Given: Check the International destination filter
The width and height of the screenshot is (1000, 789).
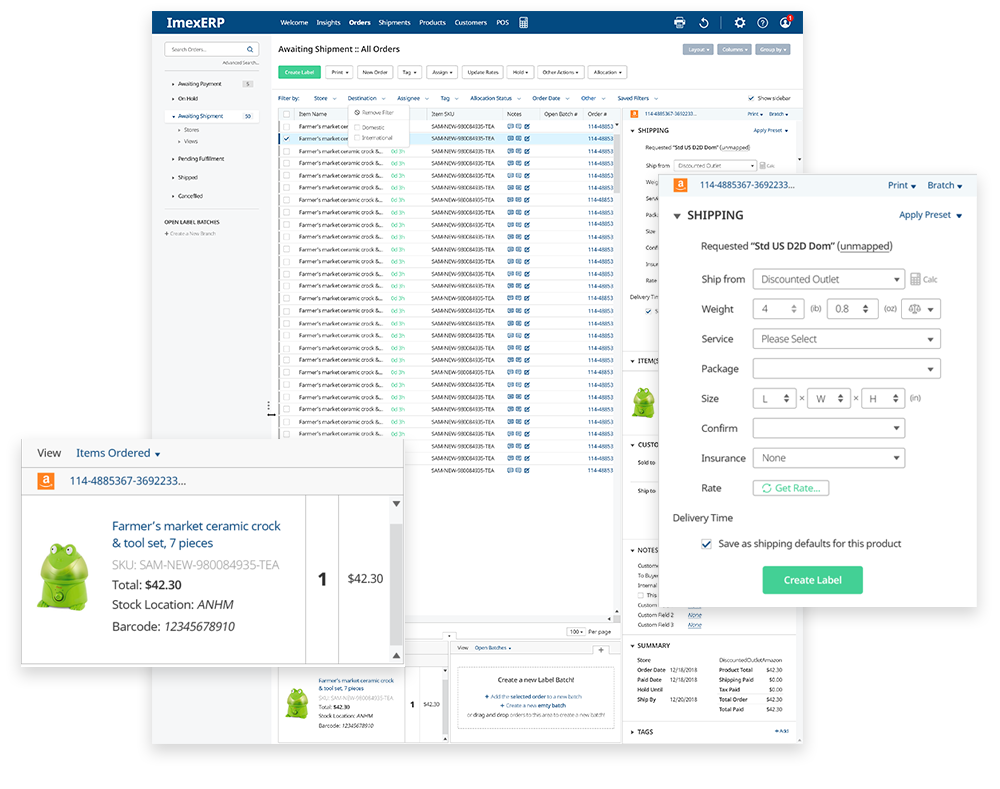Looking at the screenshot, I should click(x=357, y=138).
